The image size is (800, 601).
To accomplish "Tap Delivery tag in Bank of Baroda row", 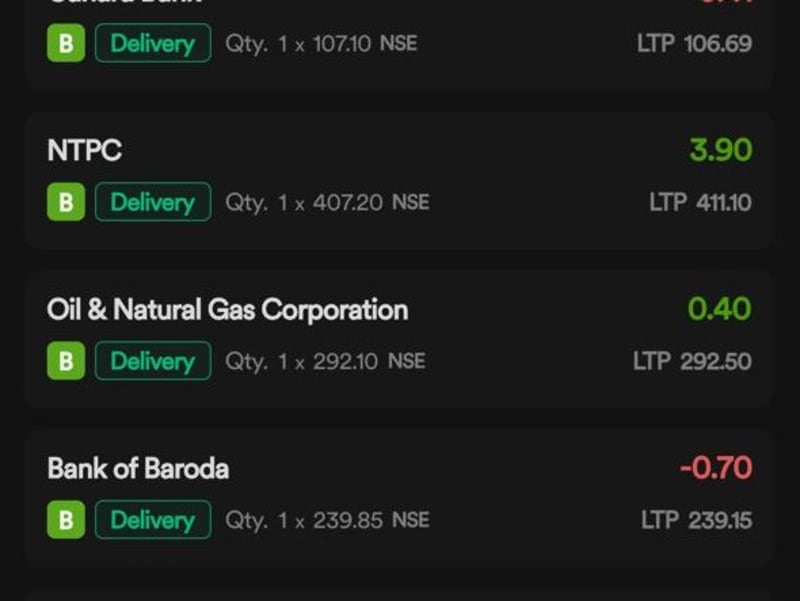I will coord(153,520).
